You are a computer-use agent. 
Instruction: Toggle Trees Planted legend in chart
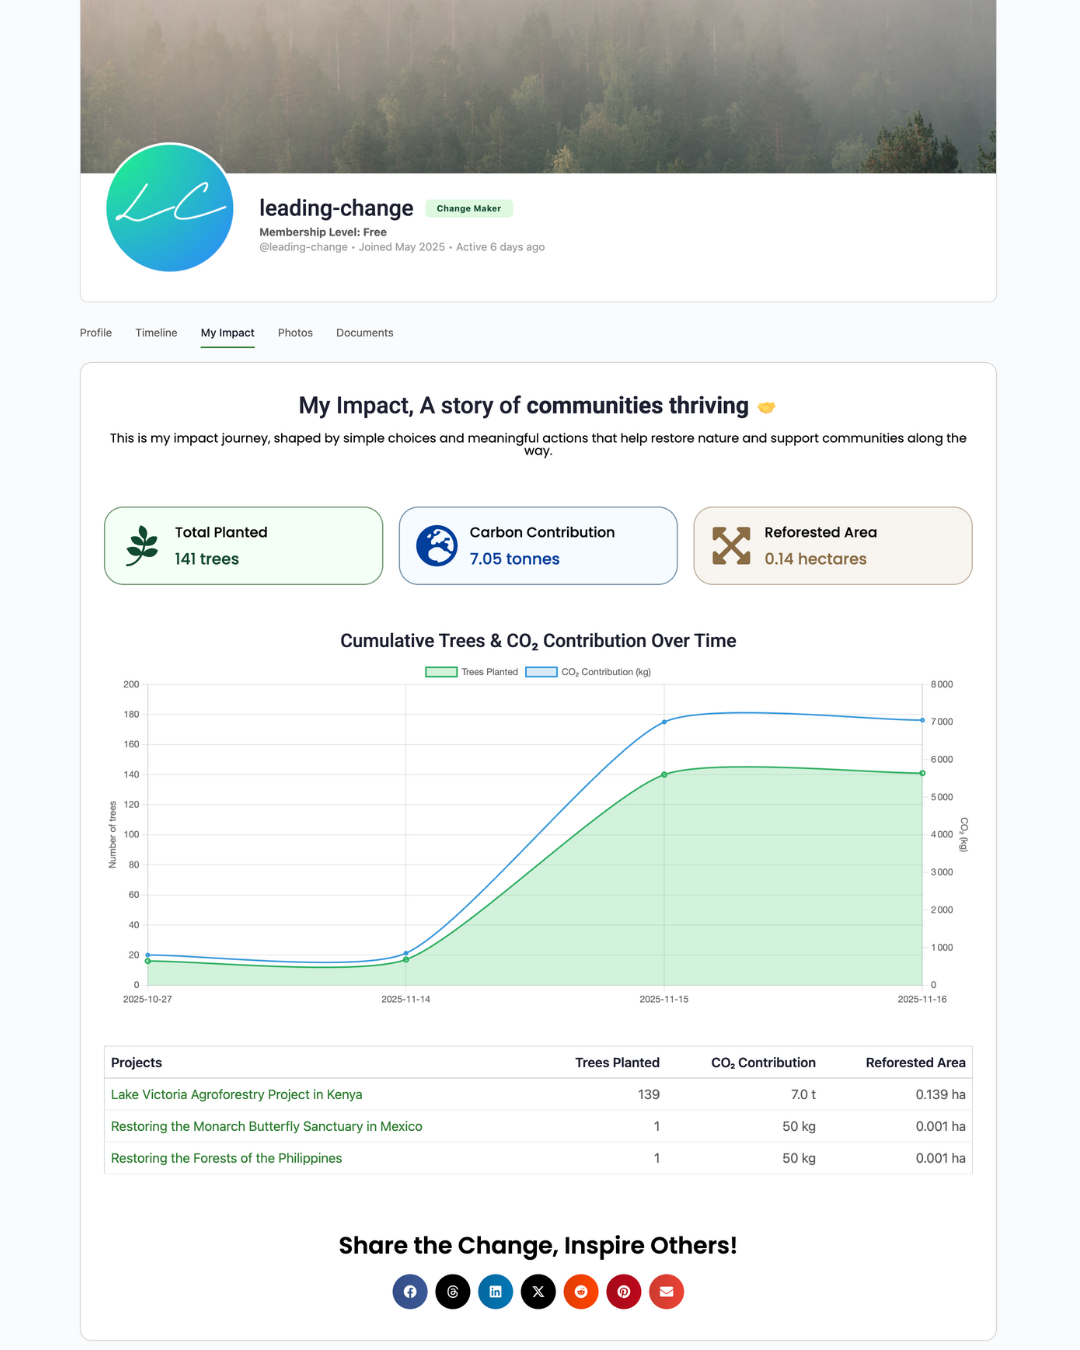click(x=472, y=672)
